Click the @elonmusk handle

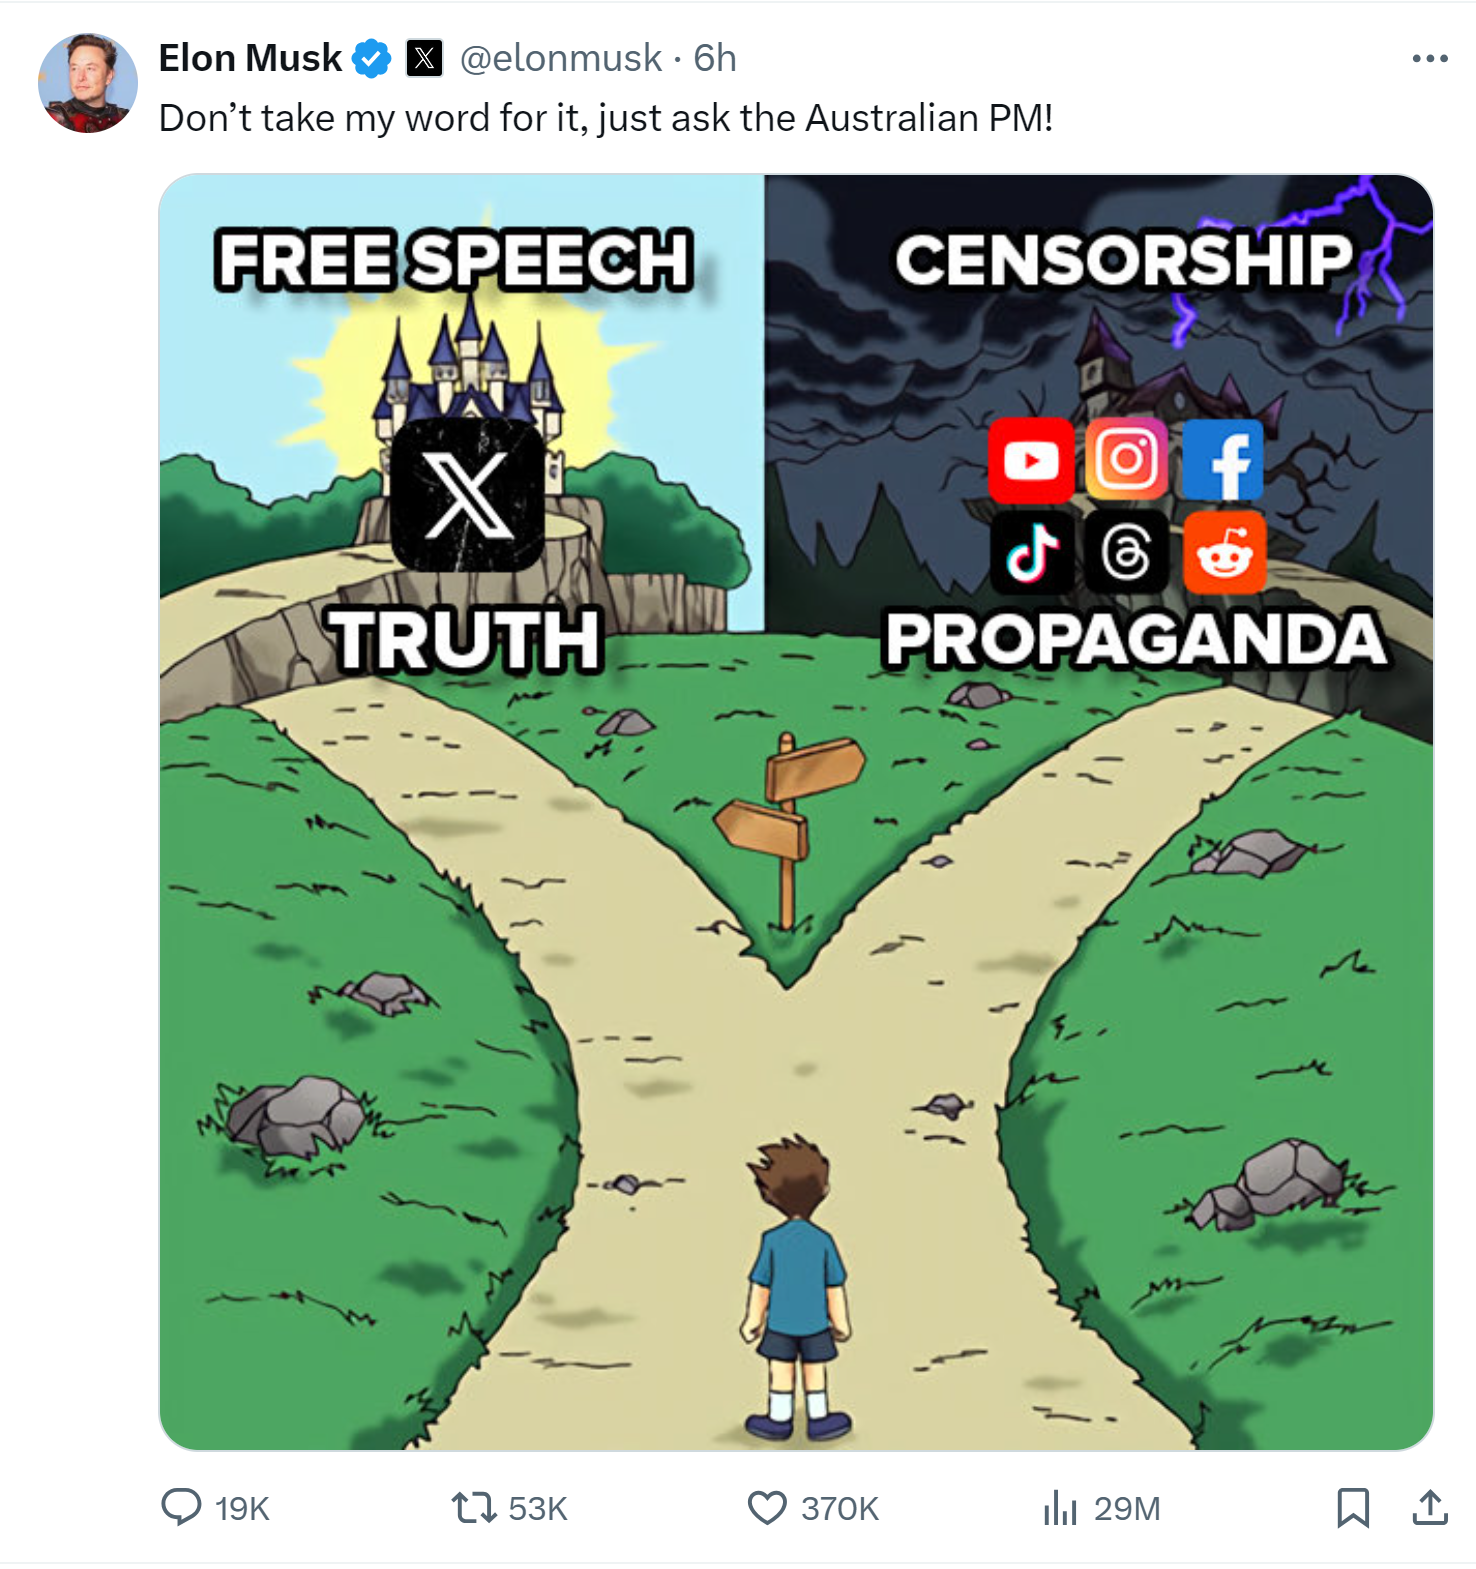click(x=560, y=58)
